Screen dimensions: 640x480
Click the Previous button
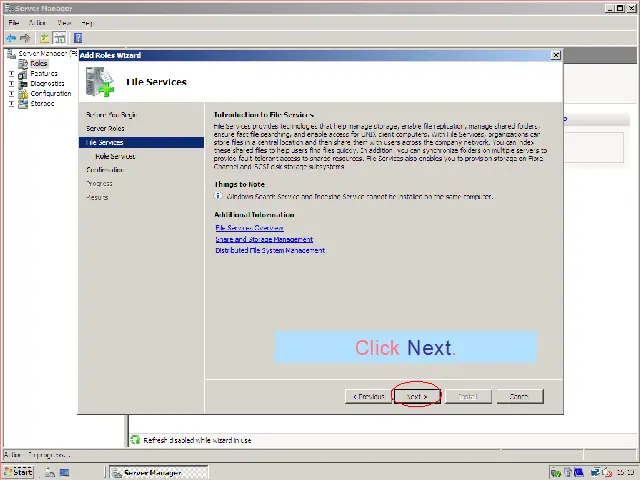(369, 396)
